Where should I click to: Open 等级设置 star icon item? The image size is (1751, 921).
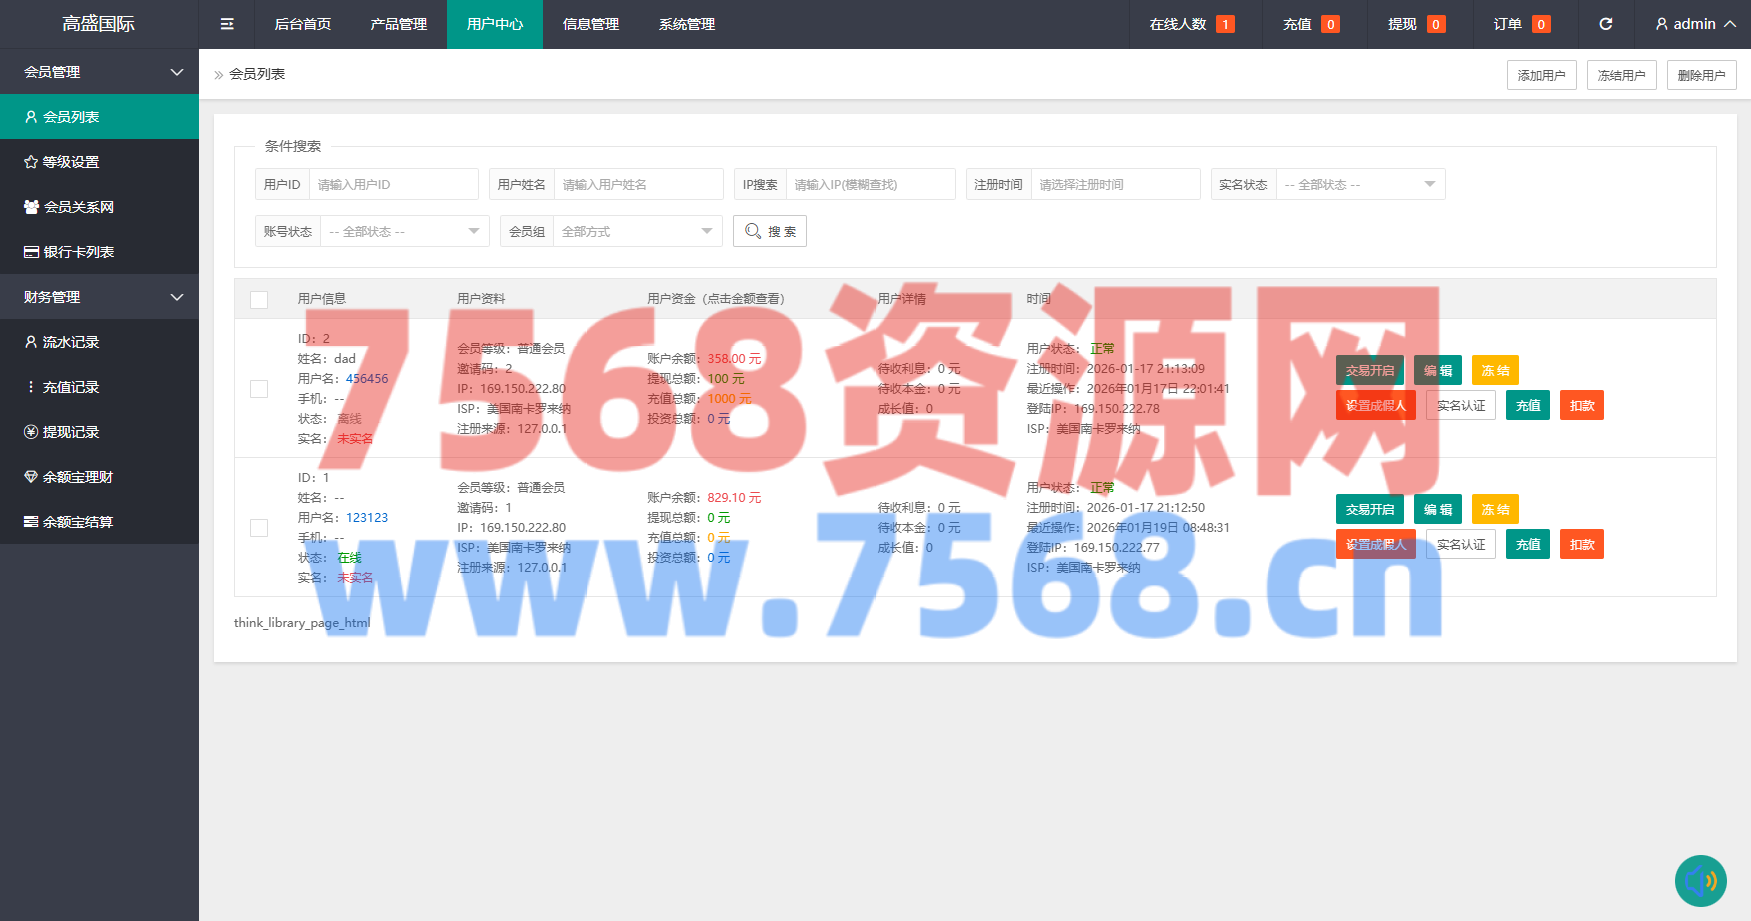click(x=31, y=162)
